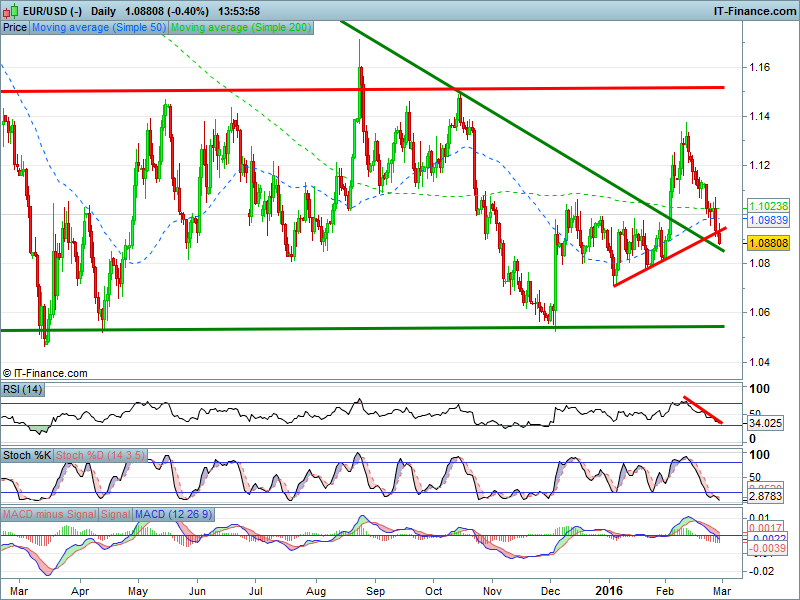Click the IT-Finance.com link at top right

coord(753,10)
